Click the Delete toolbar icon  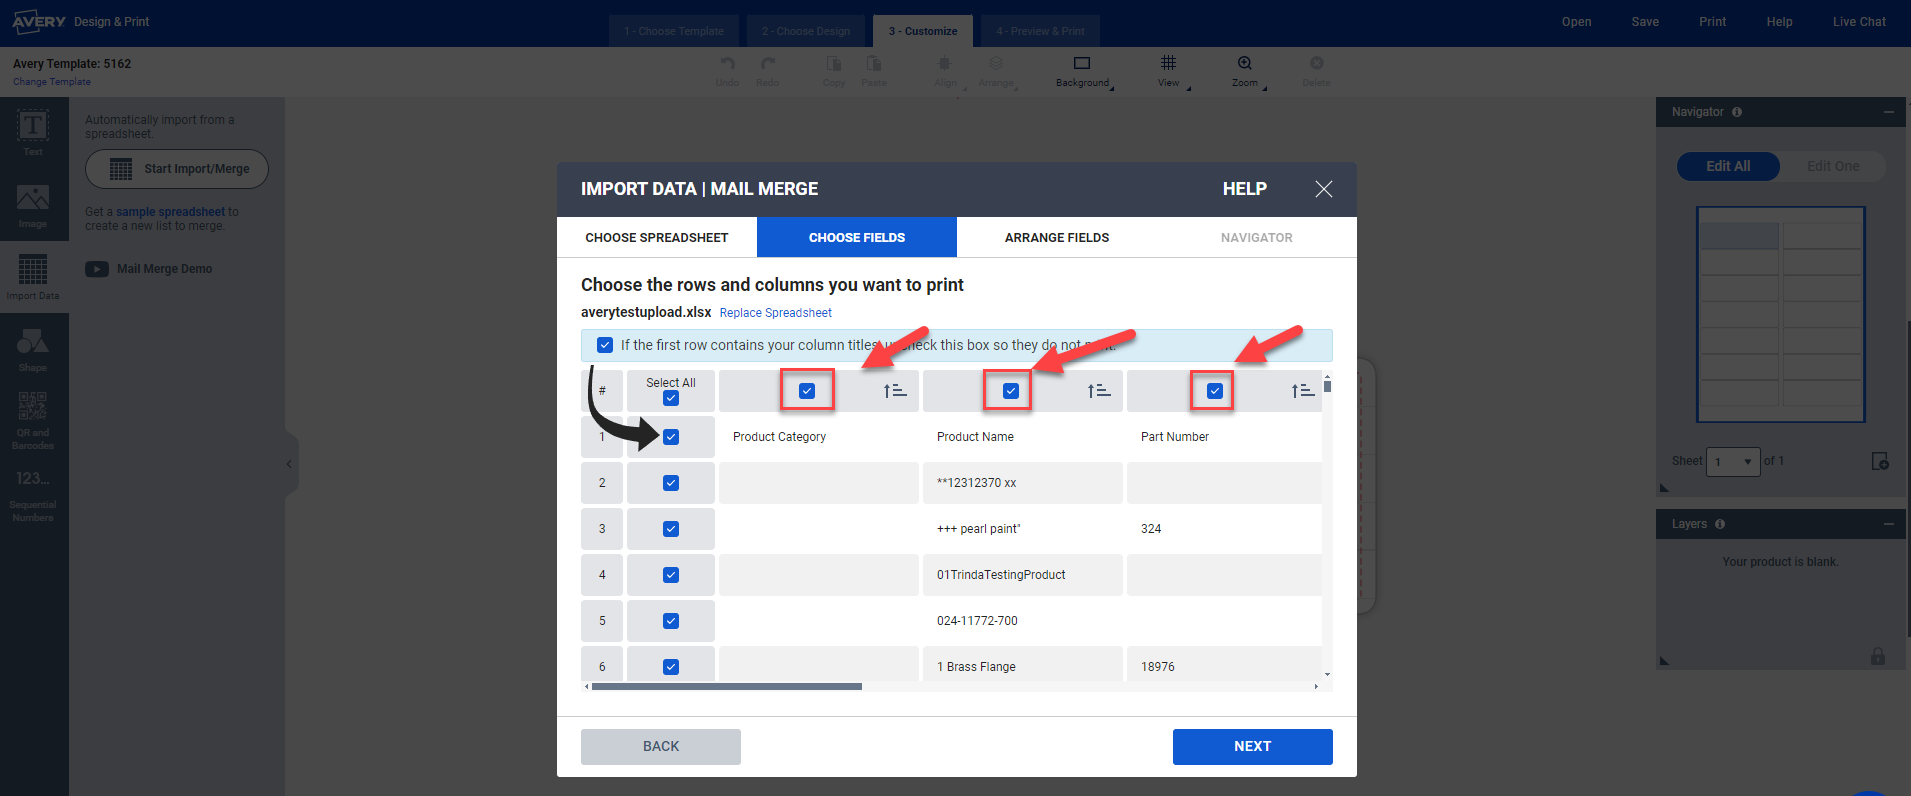tap(1316, 70)
